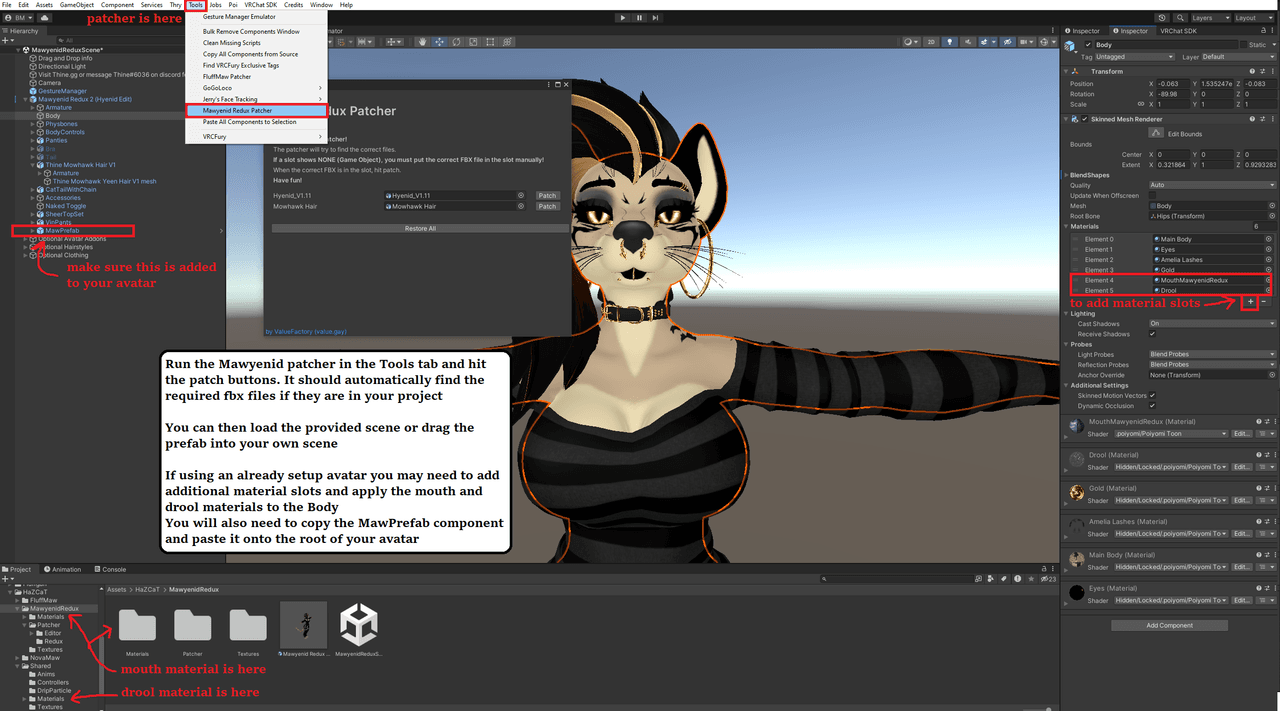Image resolution: width=1280 pixels, height=711 pixels.
Task: Open the undo history icon
Action: coord(1162,18)
